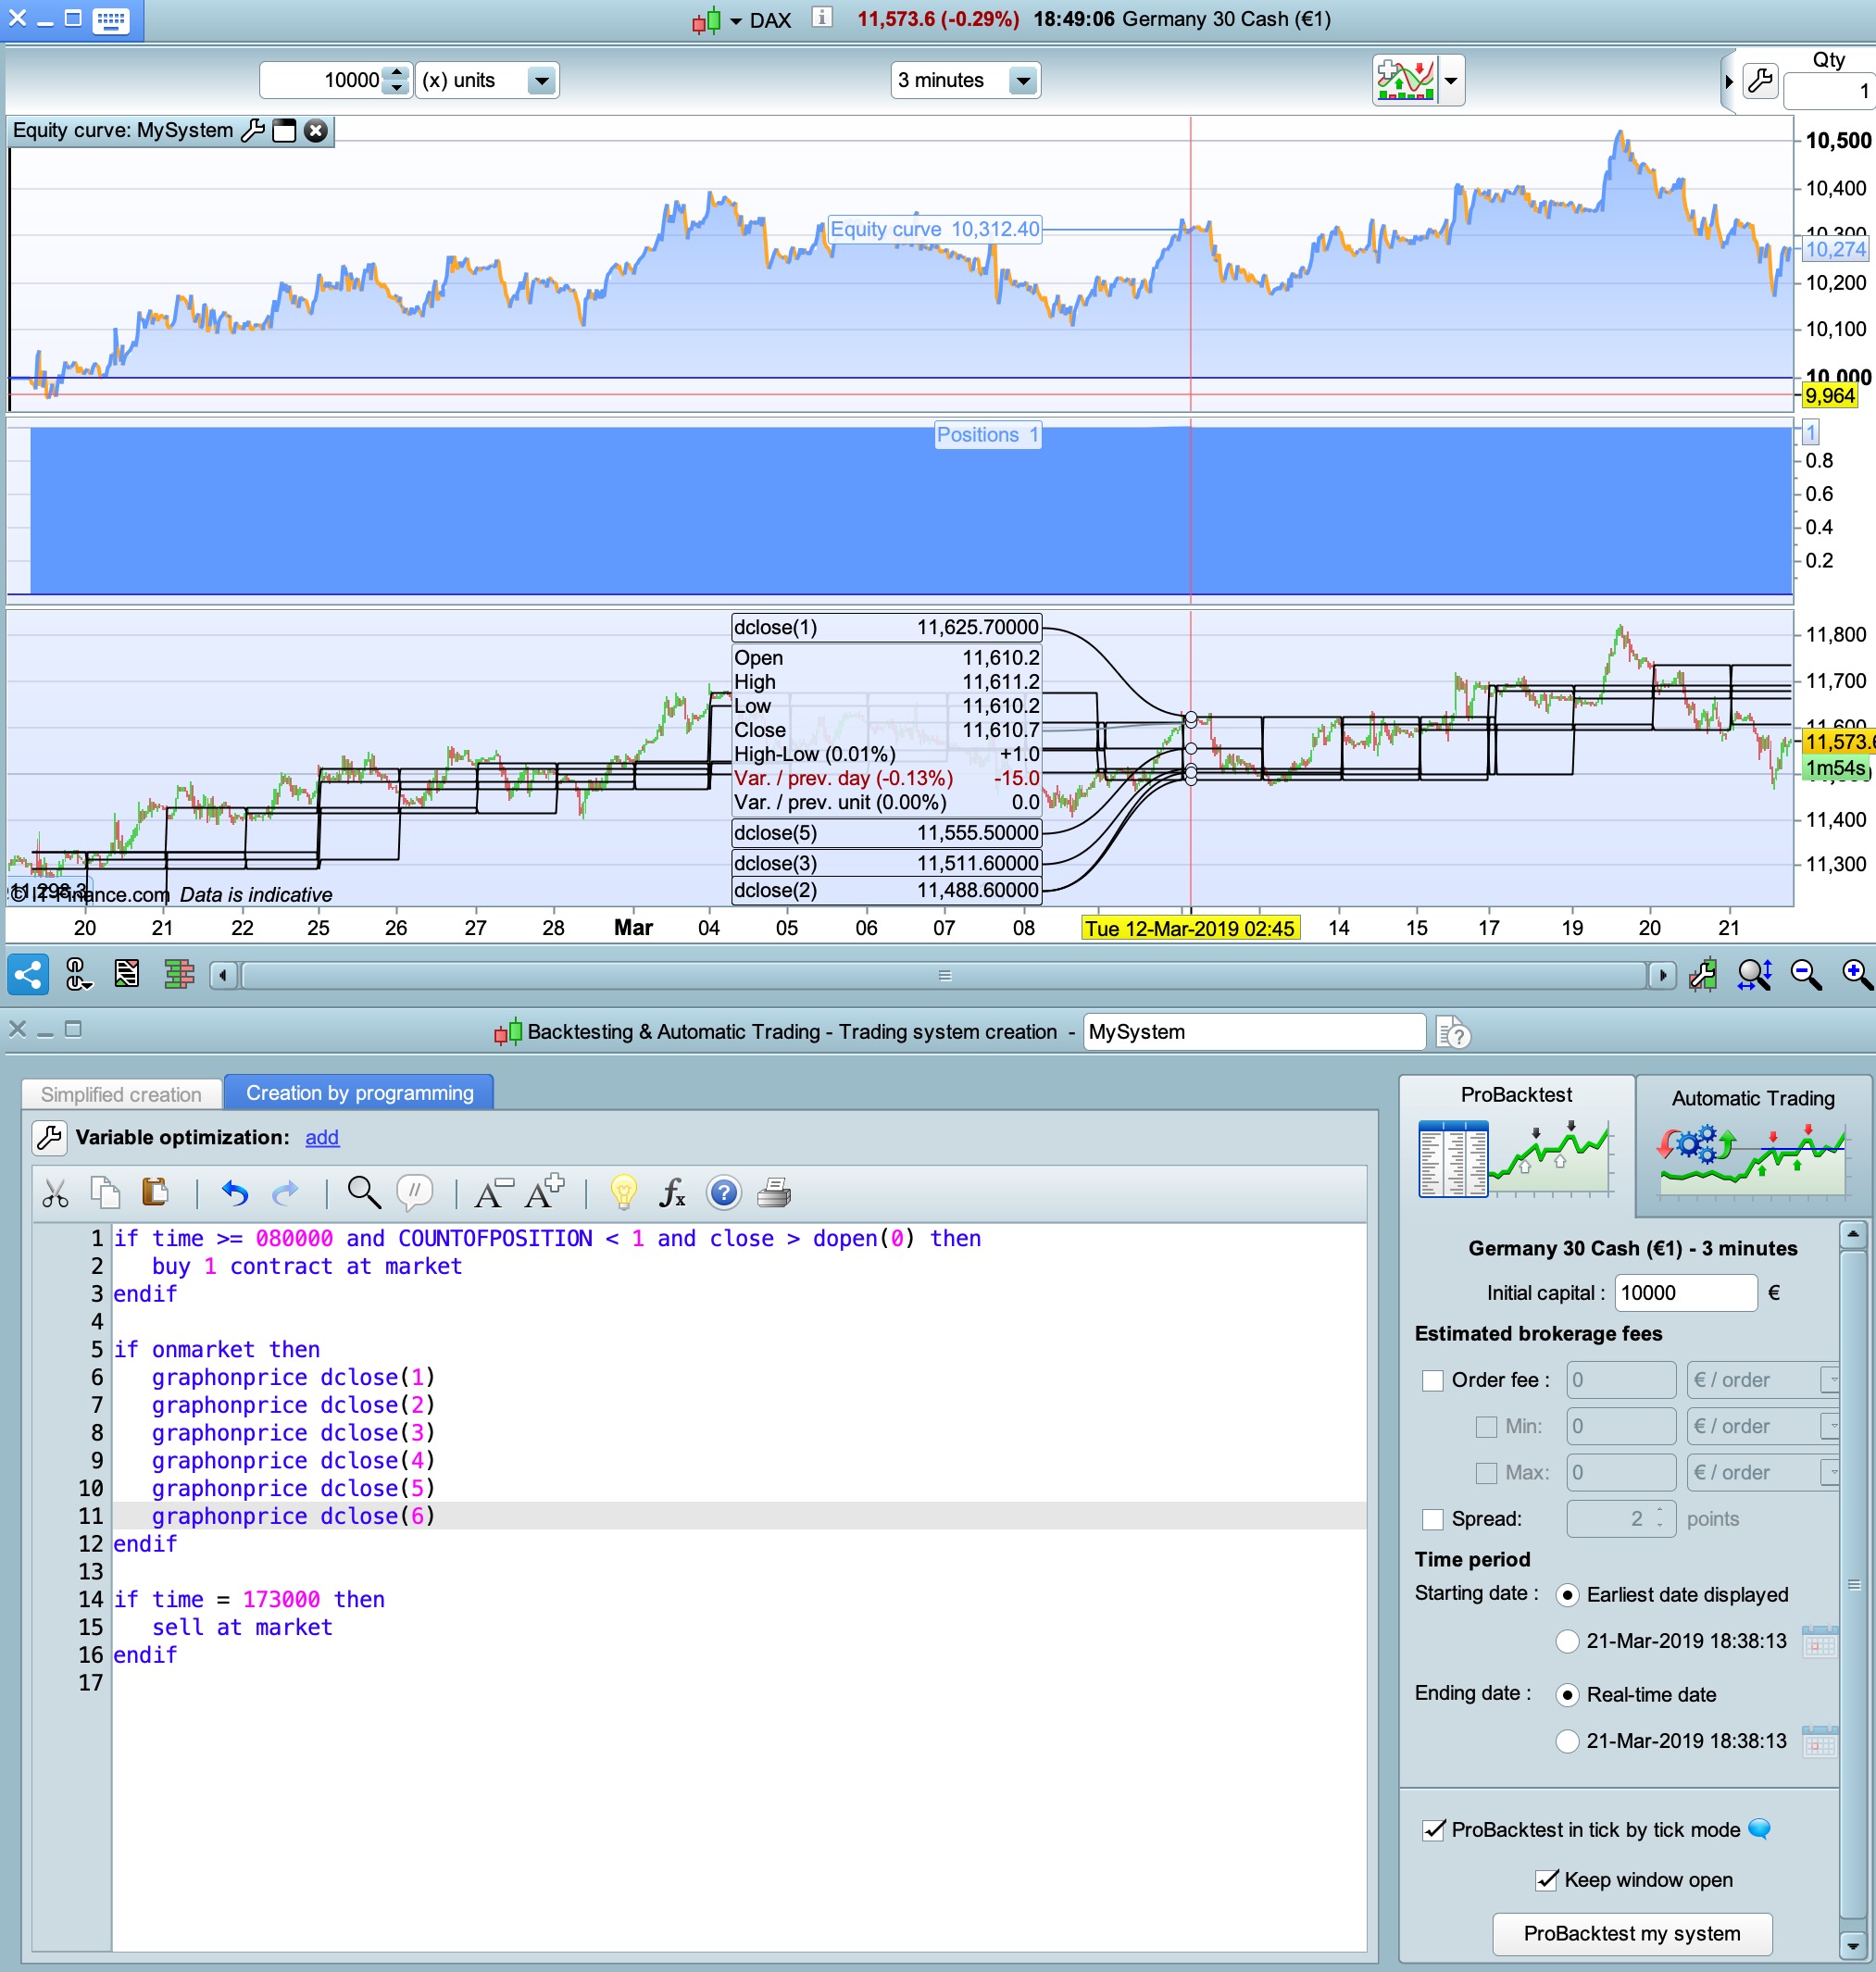Click the zoom out magnifier on chart
The image size is (1876, 1972).
coord(1806,974)
